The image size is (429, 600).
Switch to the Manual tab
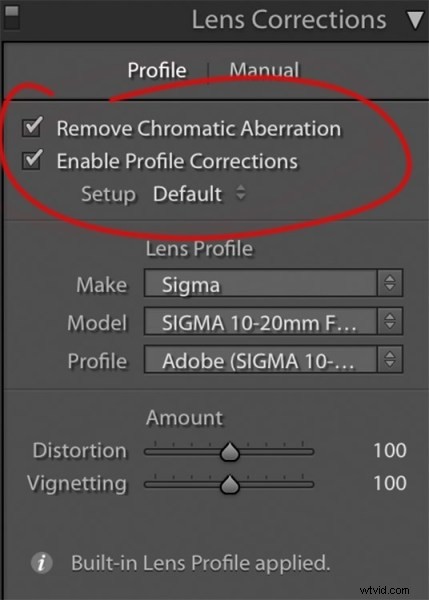264,70
